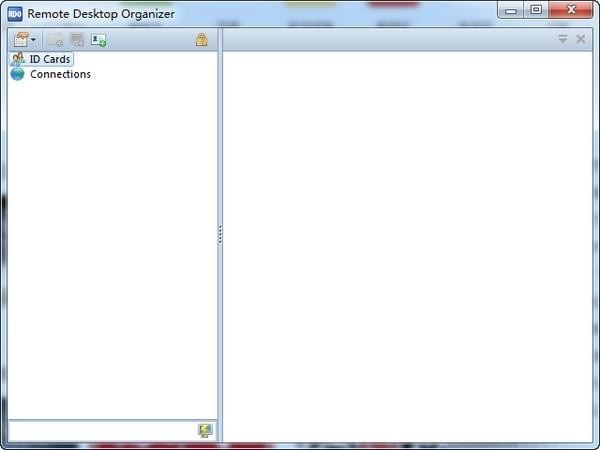The image size is (600, 450).
Task: Open the main menu dropdown in the toolbar
Action: (x=25, y=39)
